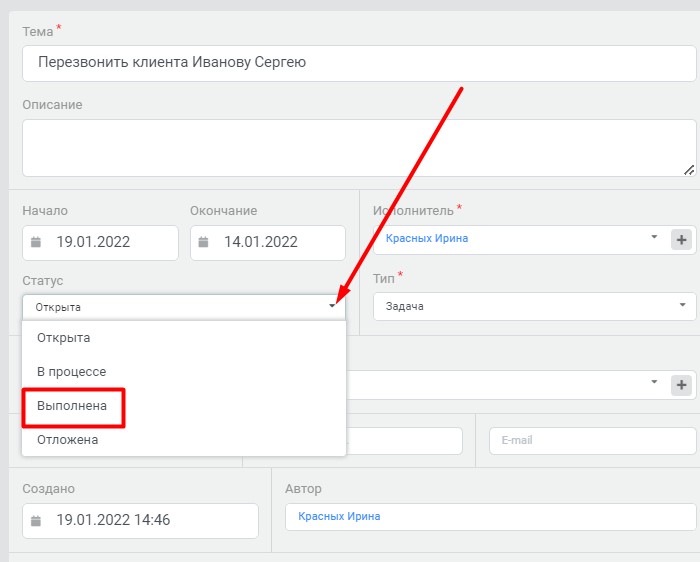
Task: Open Красных Ирина link in Исполнитель field
Action: [x=427, y=238]
